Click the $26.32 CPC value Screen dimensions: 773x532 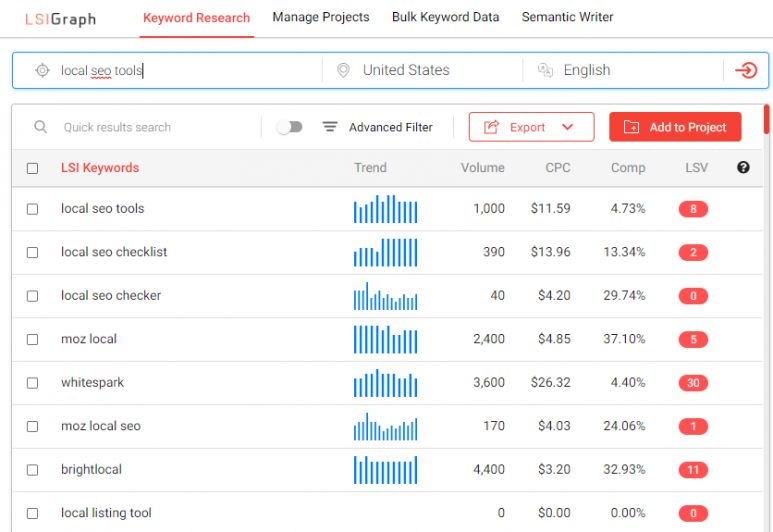[550, 383]
